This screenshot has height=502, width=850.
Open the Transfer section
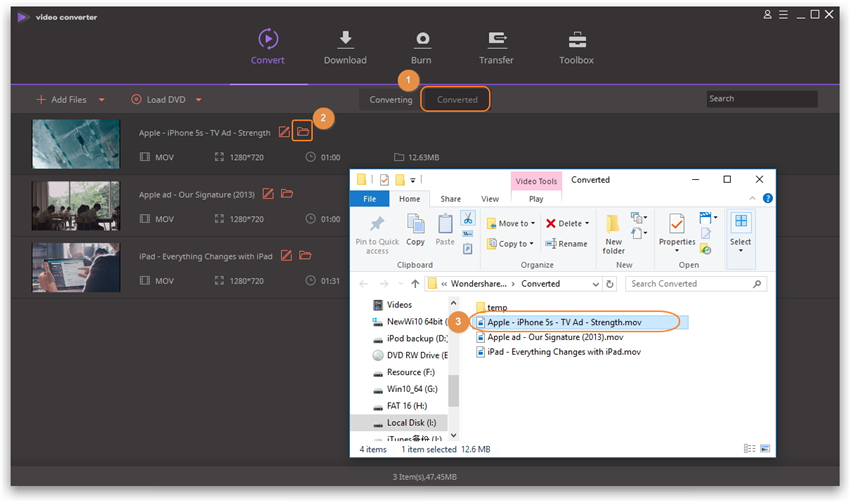click(x=496, y=47)
